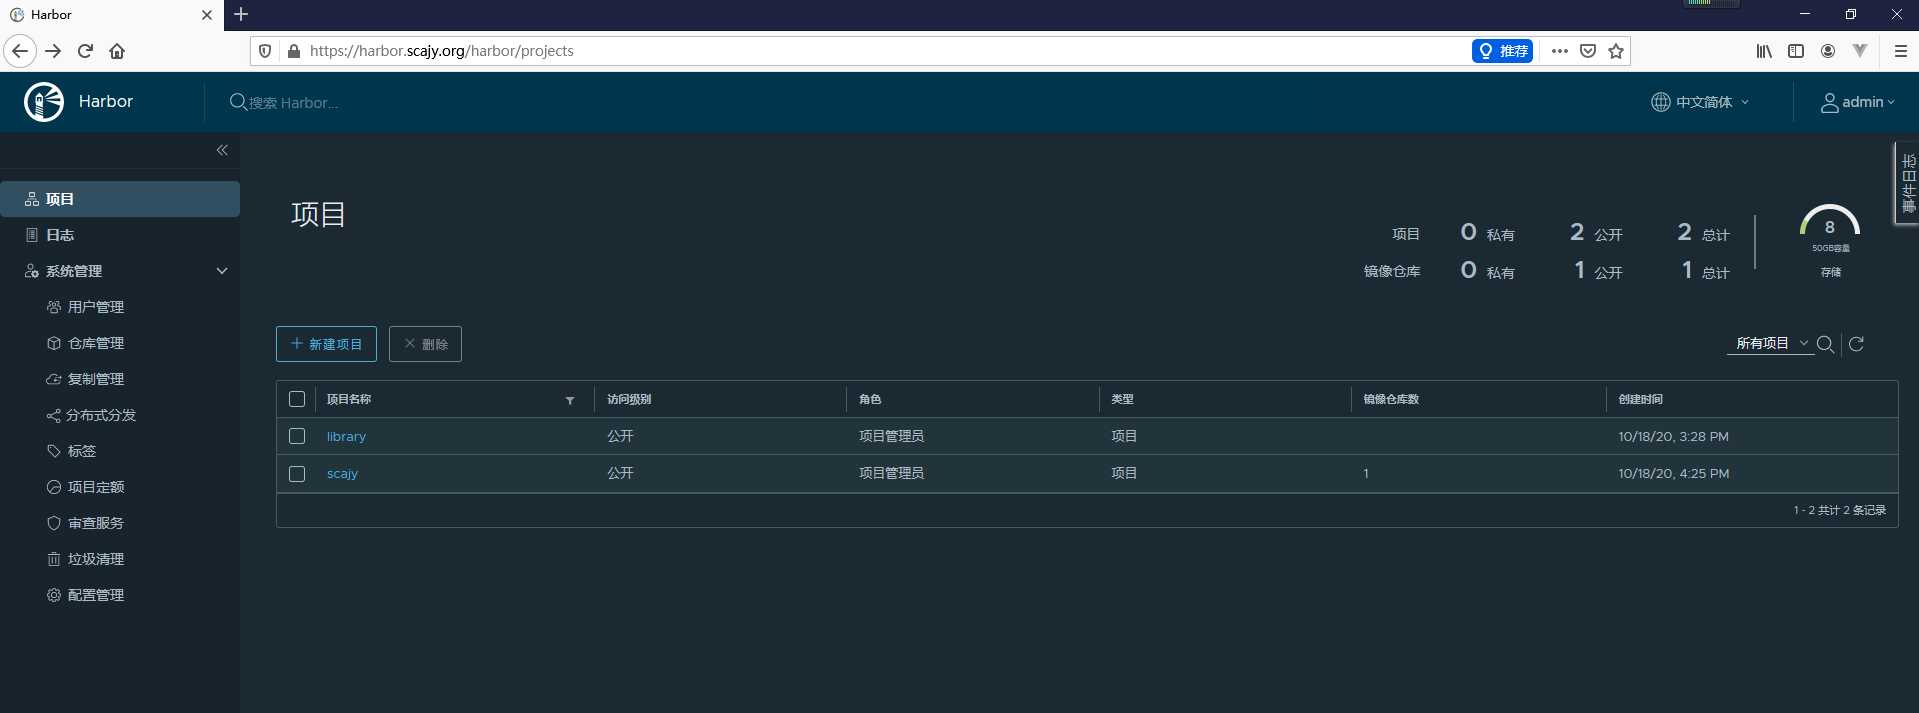This screenshot has height=713, width=1919.
Task: Go back to the previous page
Action: pos(20,51)
